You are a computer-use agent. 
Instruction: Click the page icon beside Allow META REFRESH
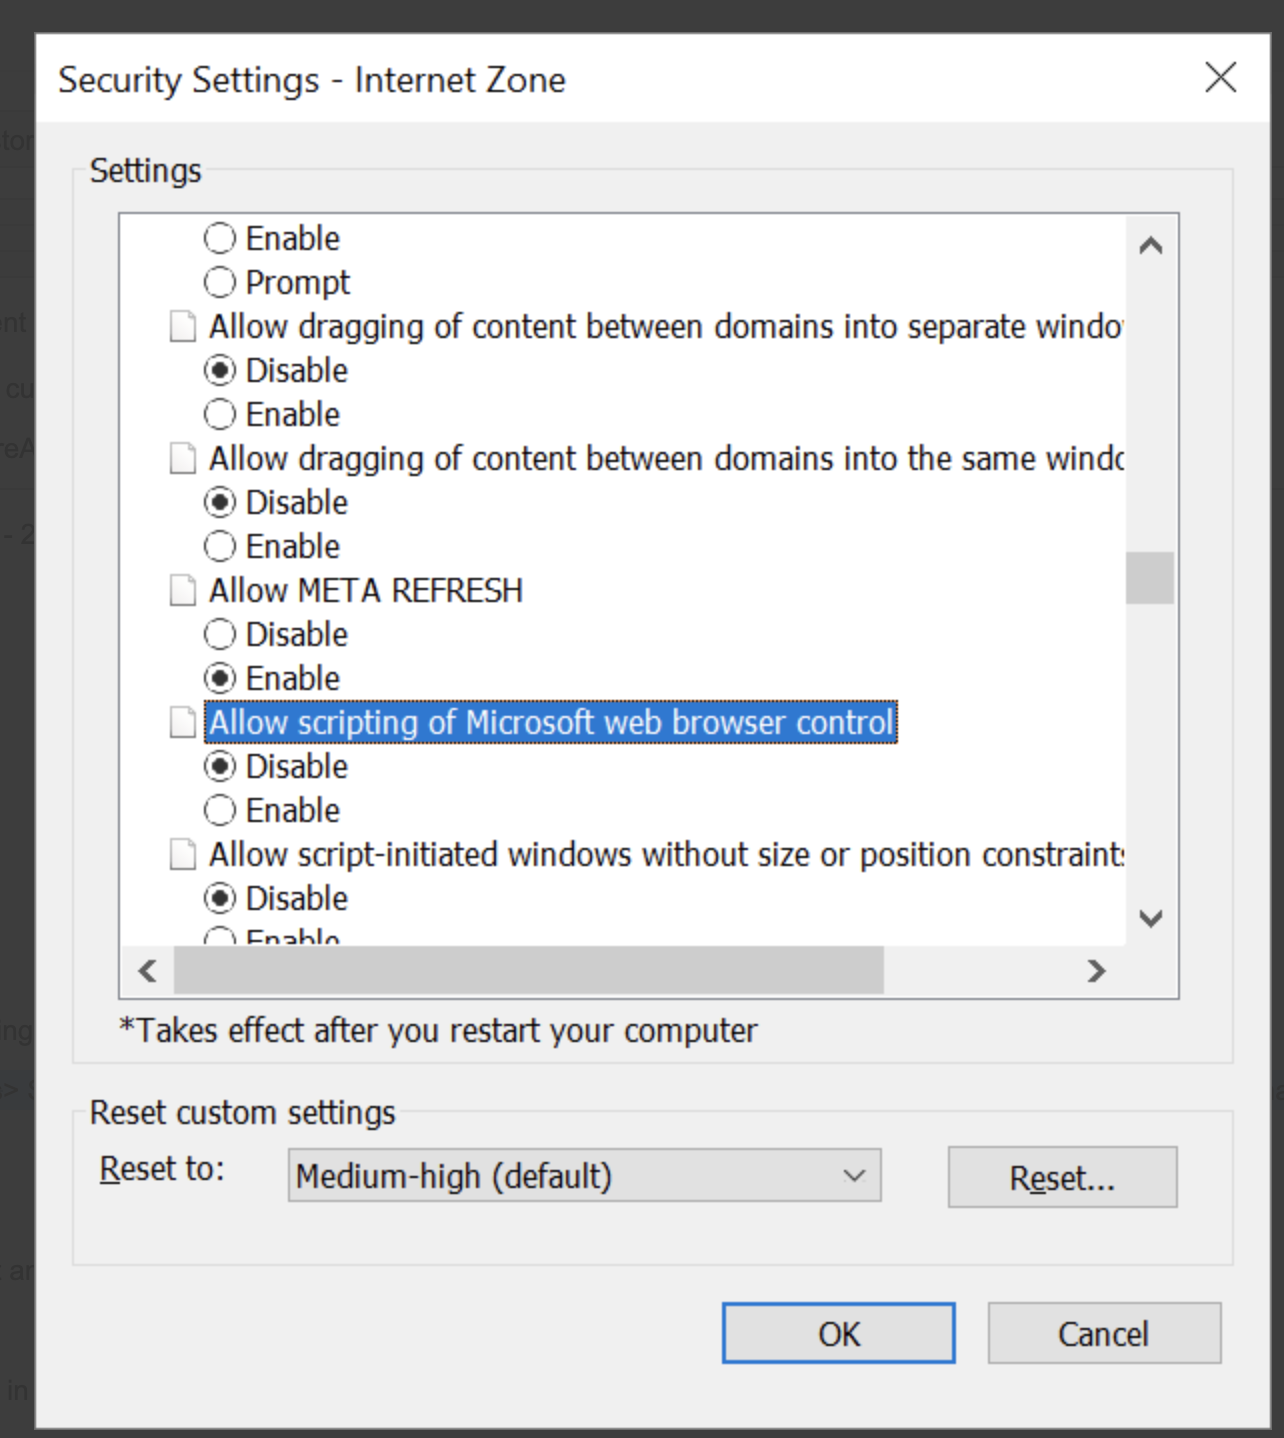(x=182, y=591)
